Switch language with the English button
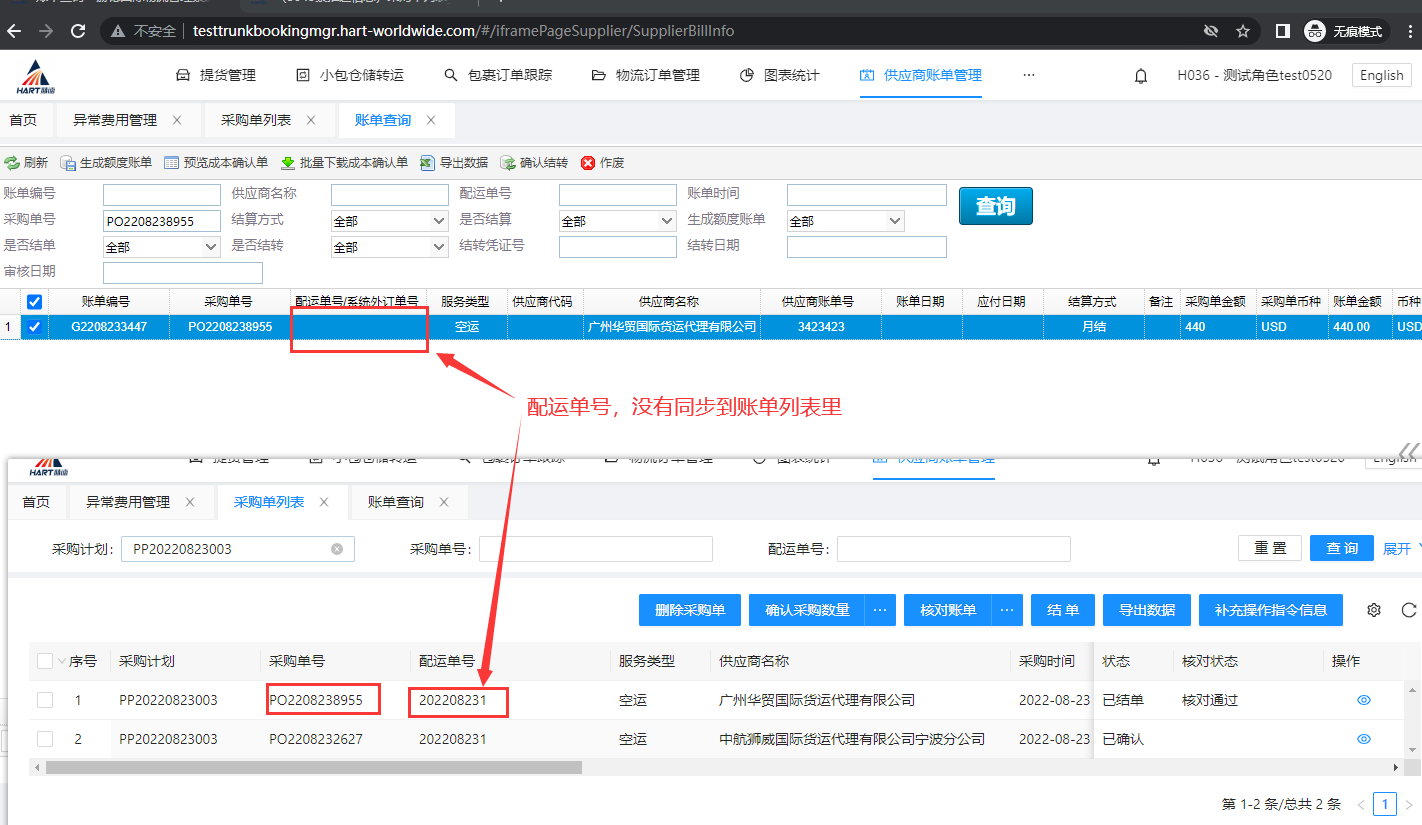 point(1382,75)
